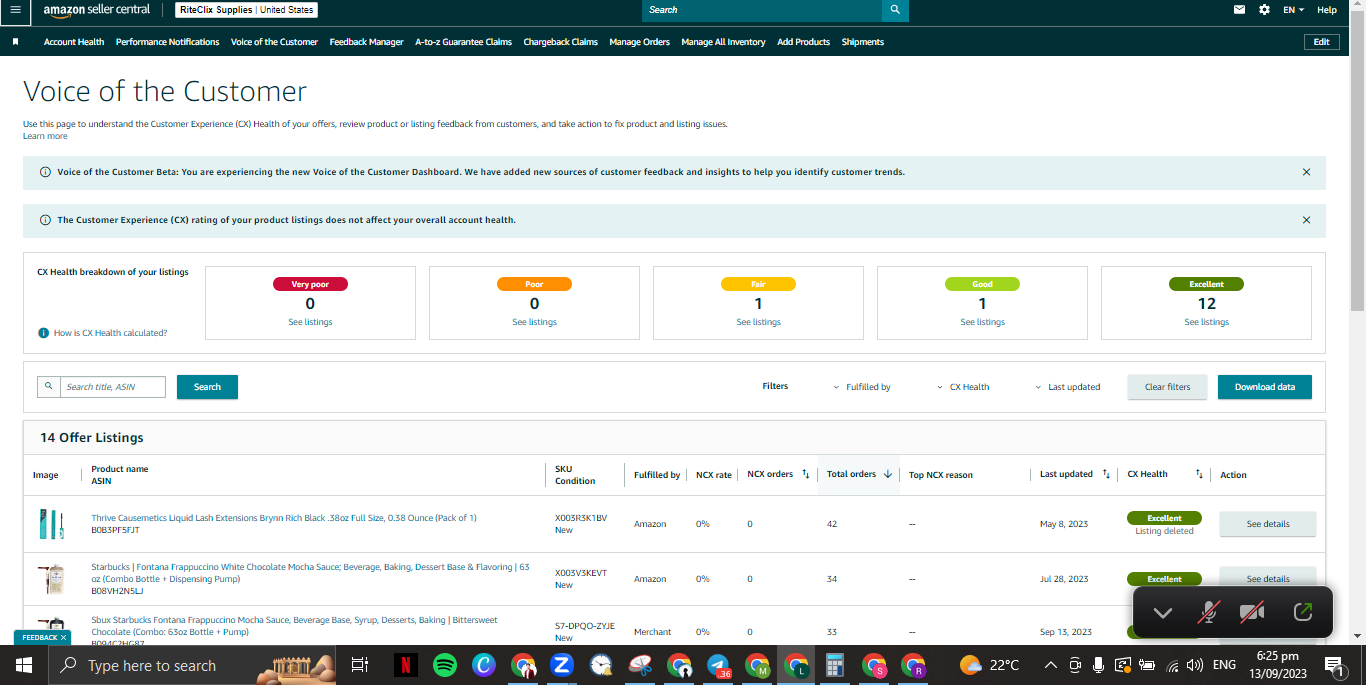
Task: Open the taskbar clock app icon
Action: click(x=600, y=665)
